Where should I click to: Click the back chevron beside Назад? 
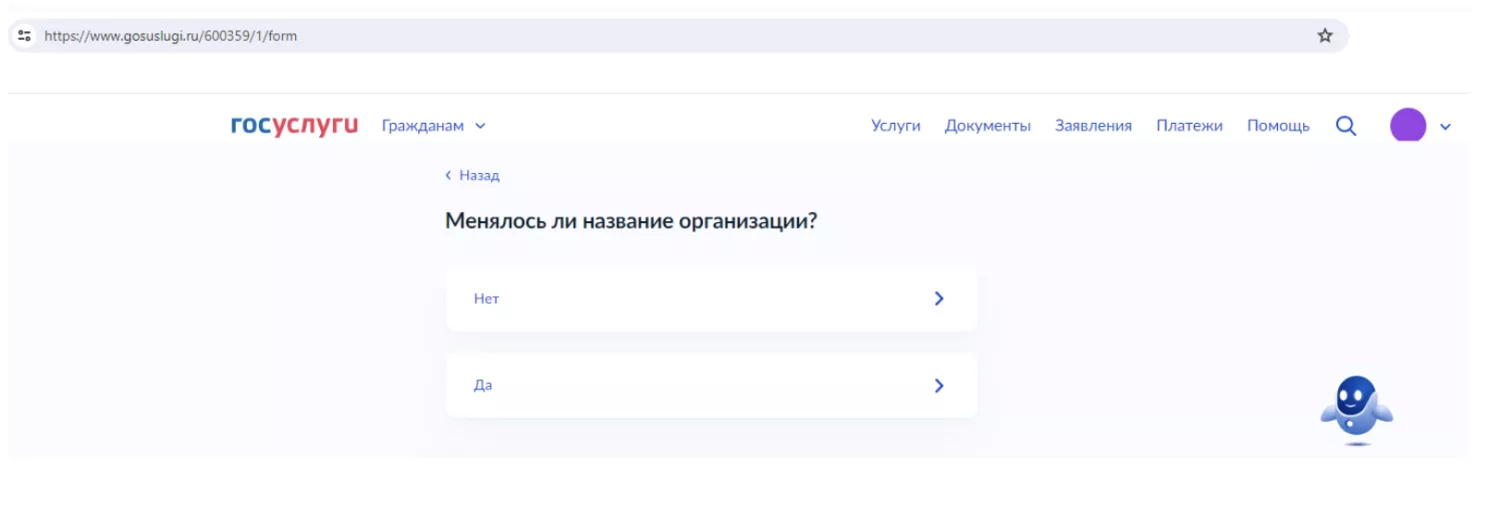(x=449, y=176)
